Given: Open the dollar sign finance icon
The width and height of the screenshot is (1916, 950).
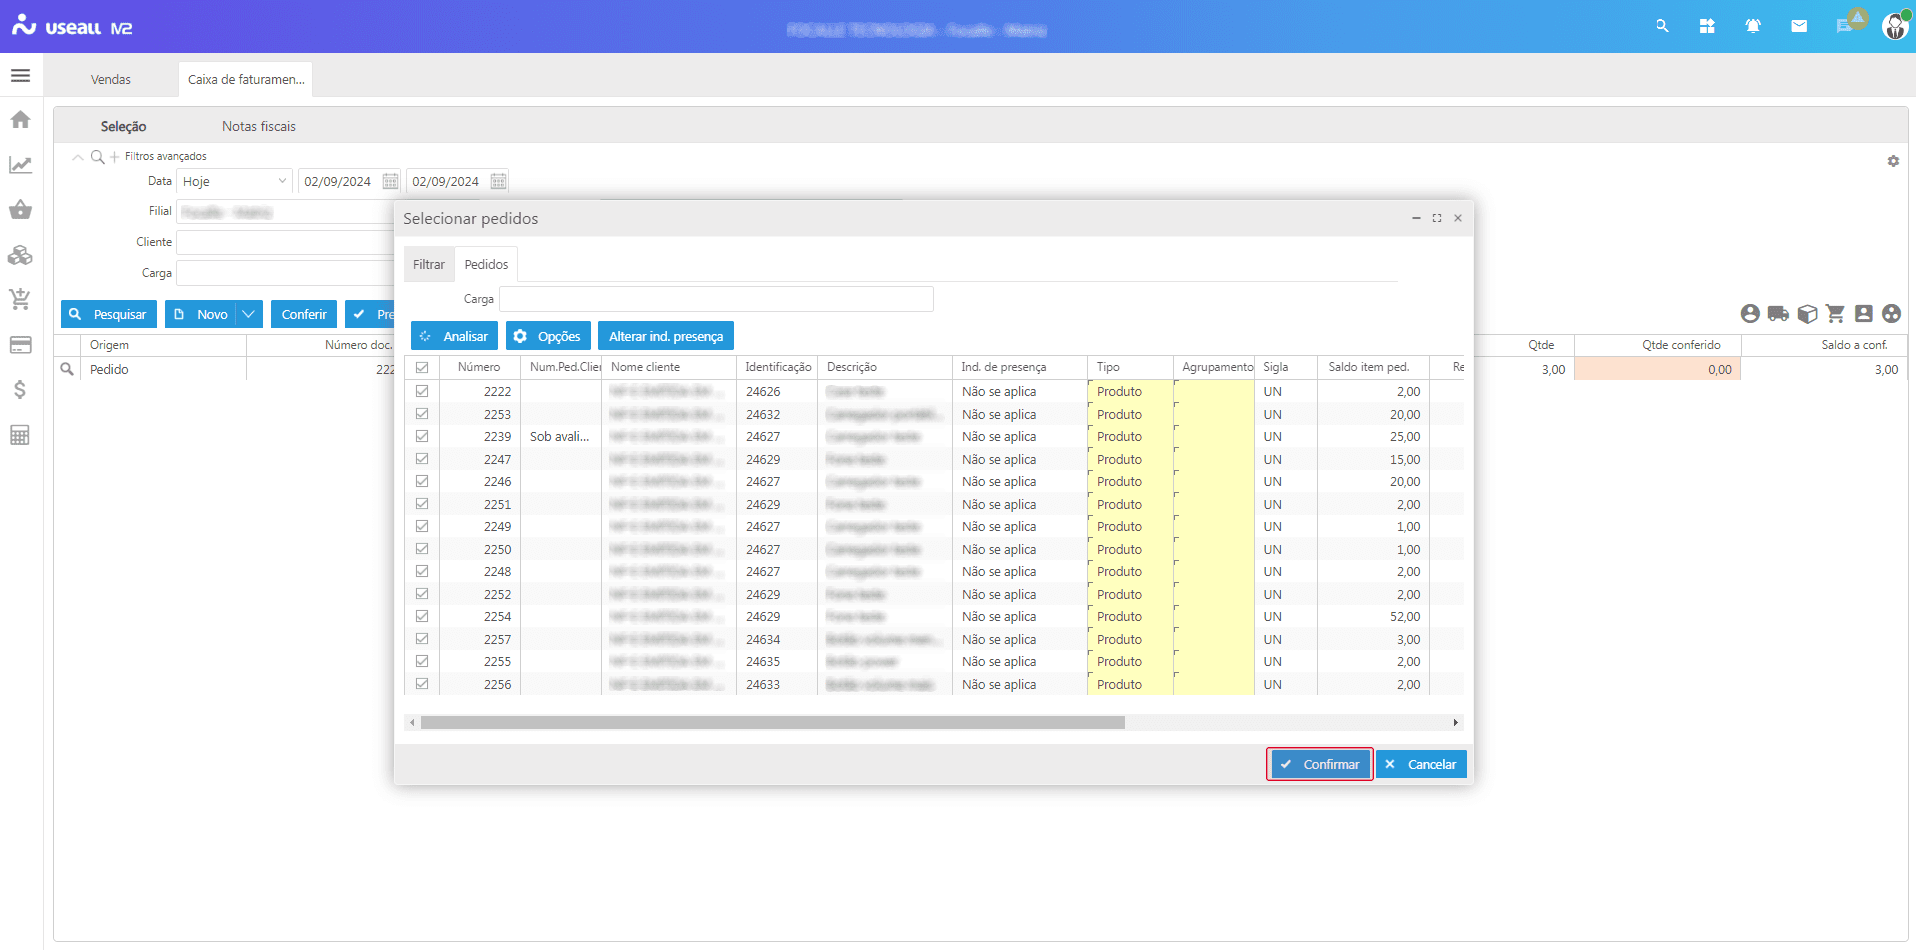Looking at the screenshot, I should [20, 390].
